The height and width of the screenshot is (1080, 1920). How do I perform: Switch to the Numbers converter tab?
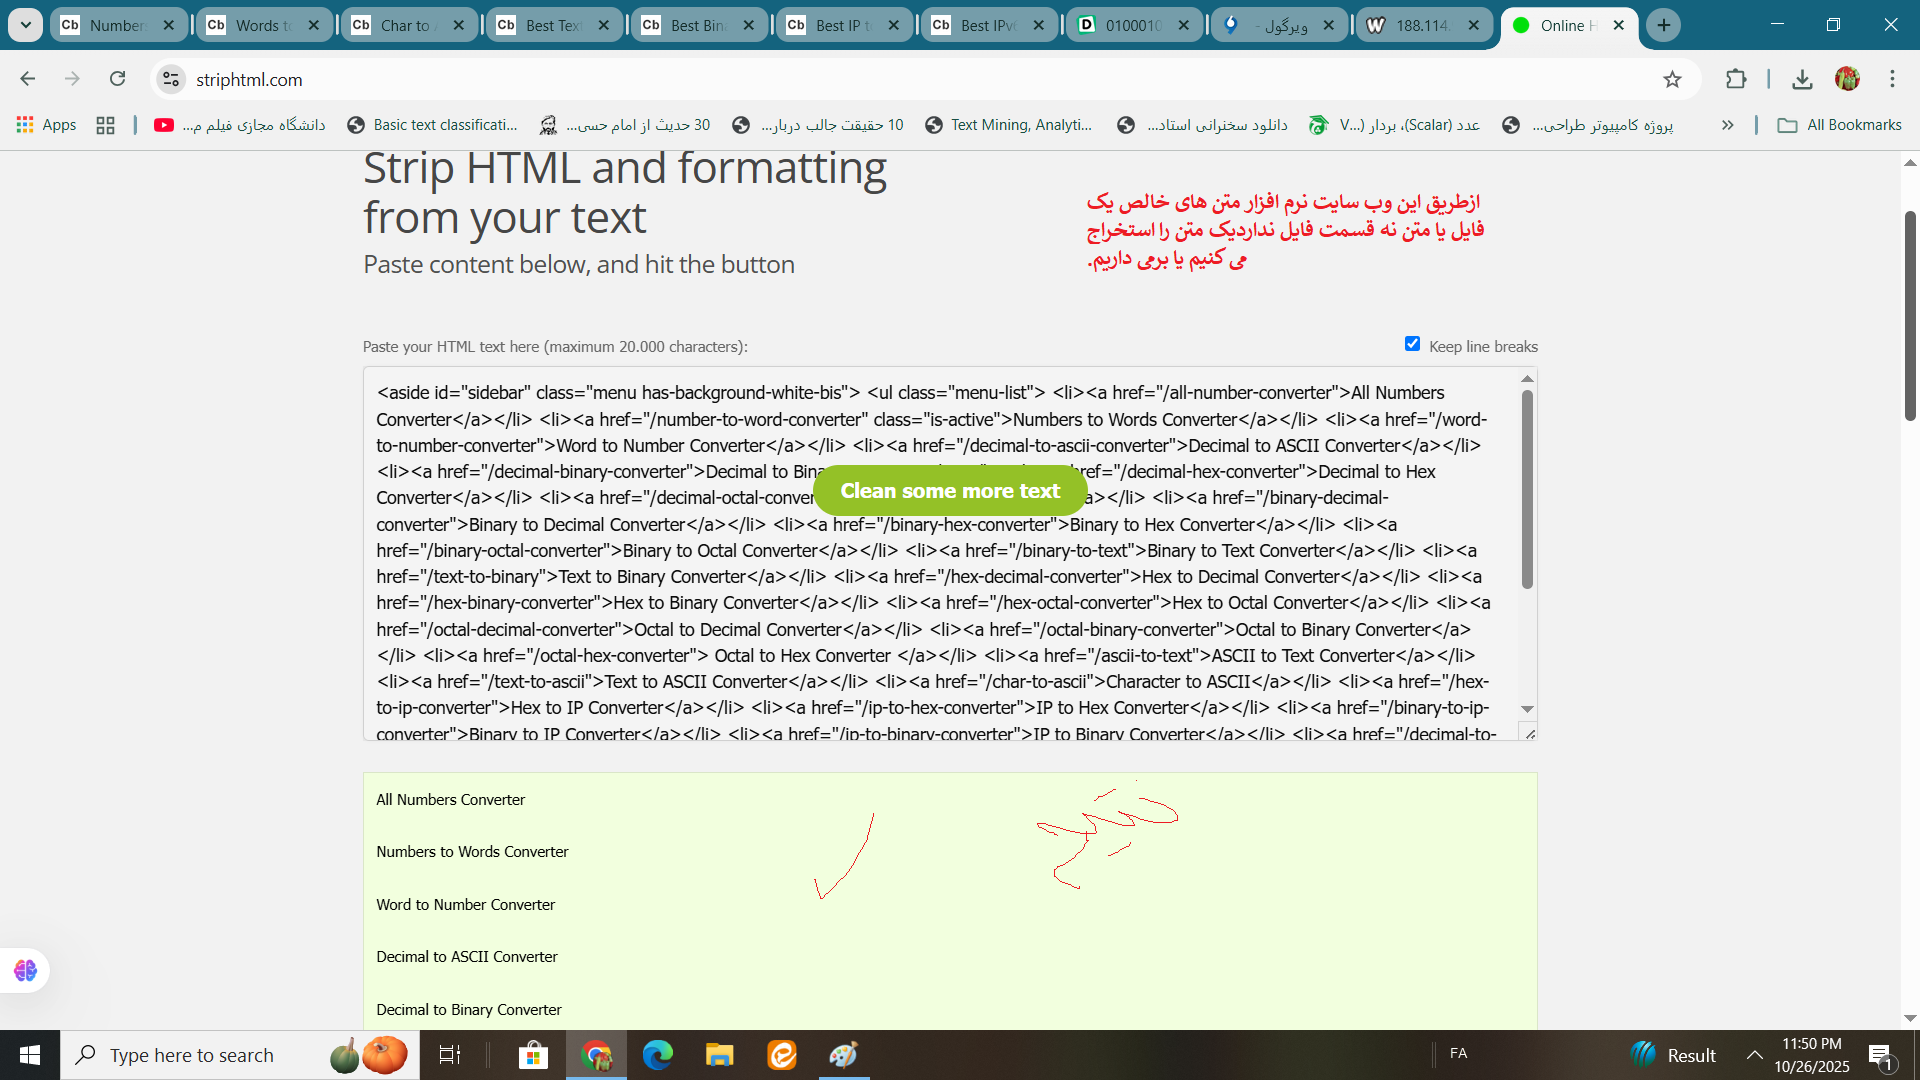coord(110,24)
